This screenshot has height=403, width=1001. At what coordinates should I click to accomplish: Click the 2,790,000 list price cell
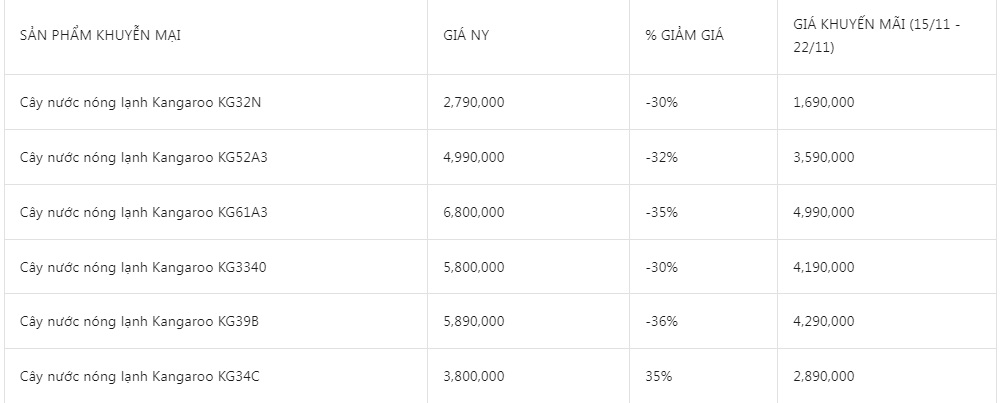pyautogui.click(x=473, y=102)
